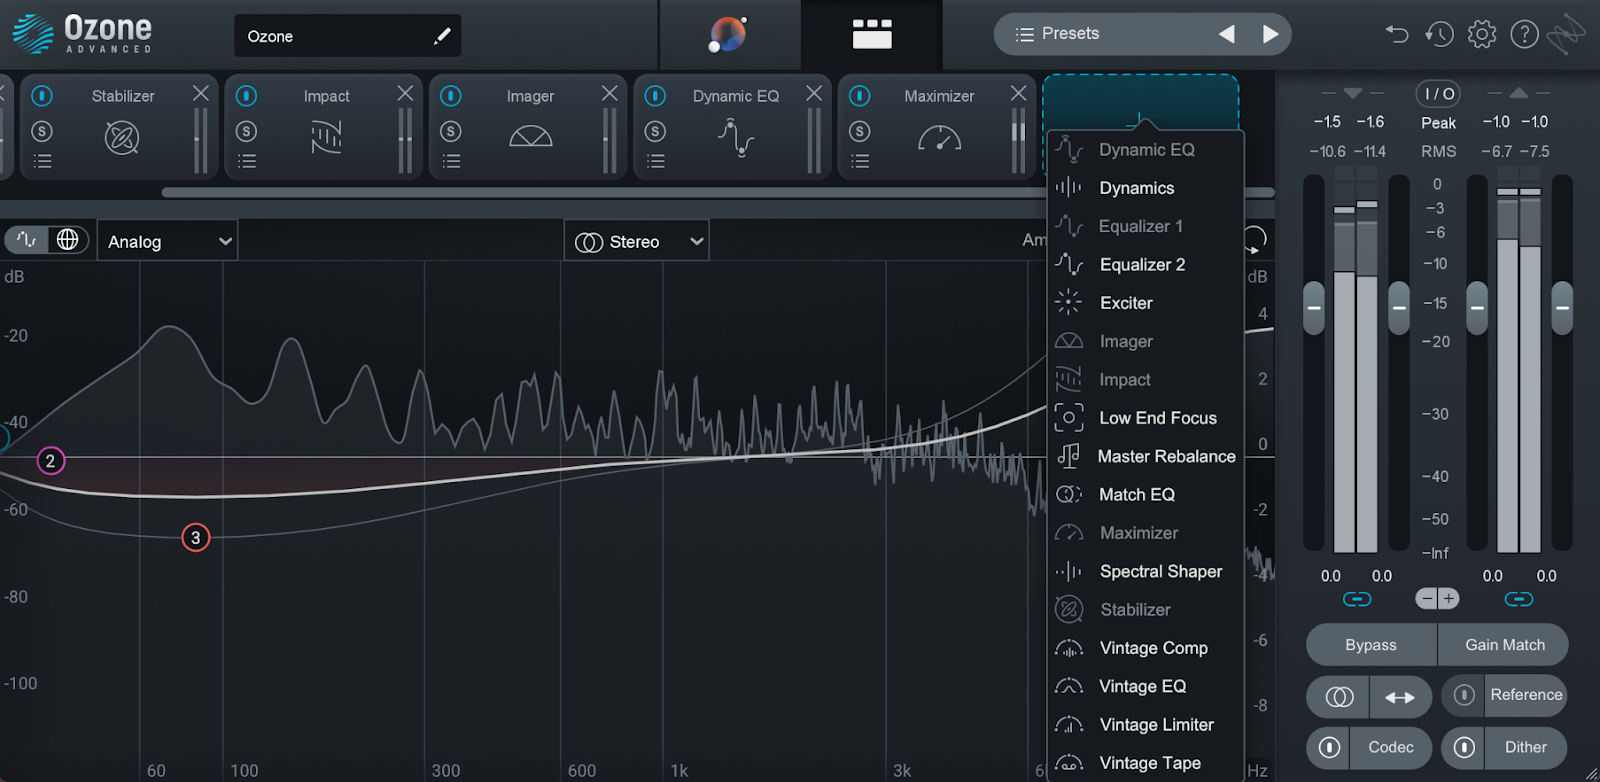Select EQ node 2 on the curve
This screenshot has width=1600, height=782.
pos(50,461)
